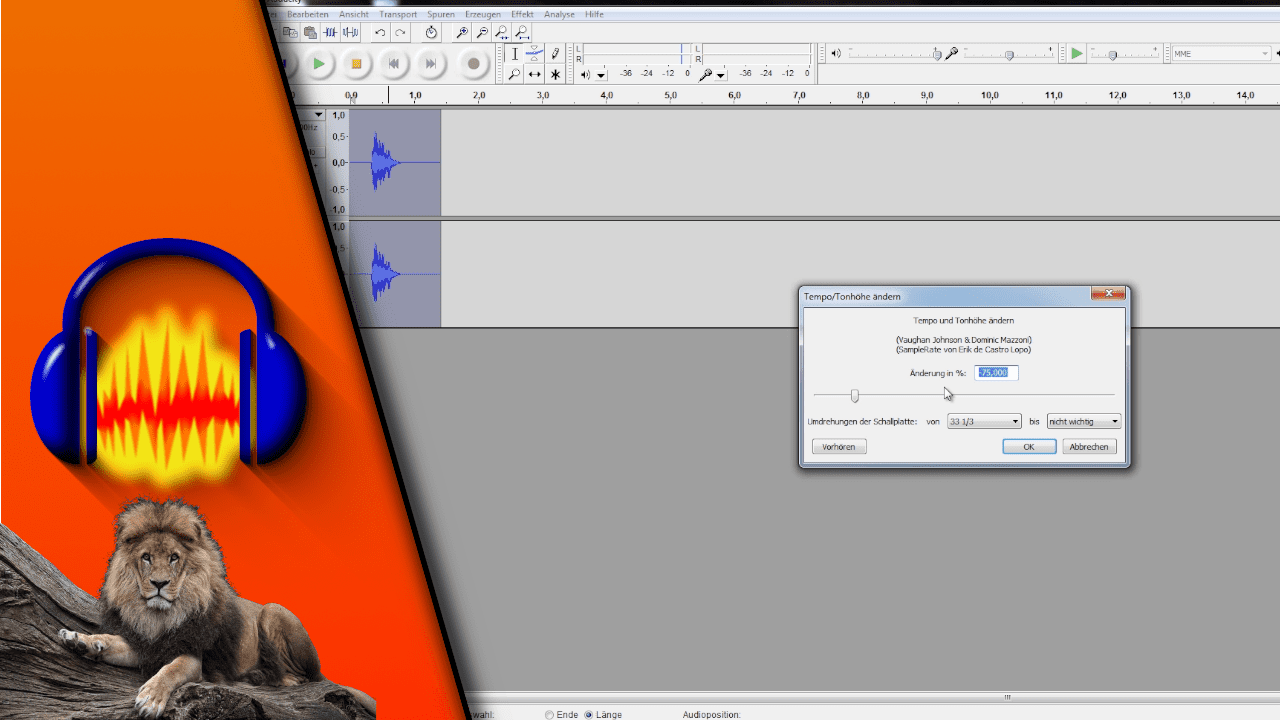Click the tempo change percentage slider handle

click(854, 396)
